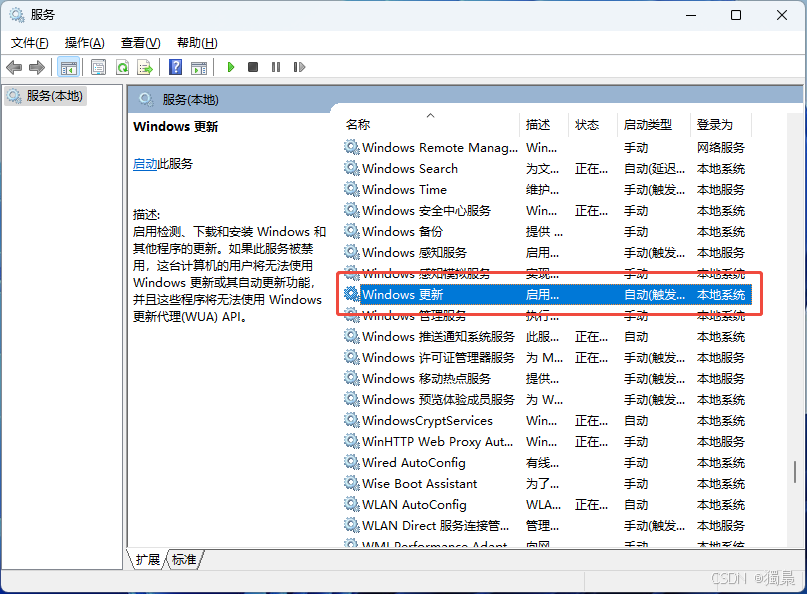Screen dimensions: 807x594
Task: Select the Wired AutoConfig service name
Action: pos(414,463)
